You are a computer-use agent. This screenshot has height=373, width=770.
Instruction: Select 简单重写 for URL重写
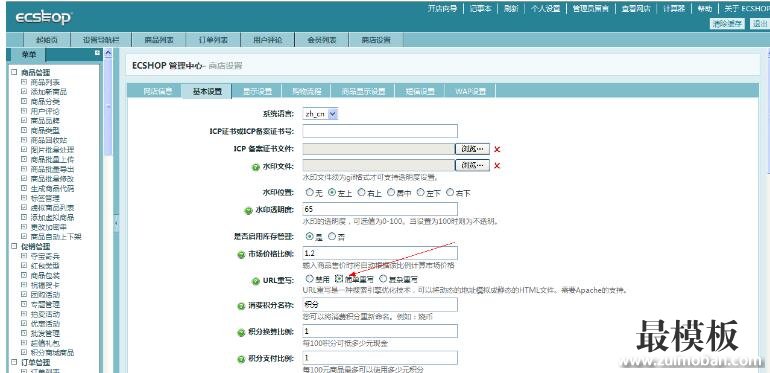coord(339,278)
